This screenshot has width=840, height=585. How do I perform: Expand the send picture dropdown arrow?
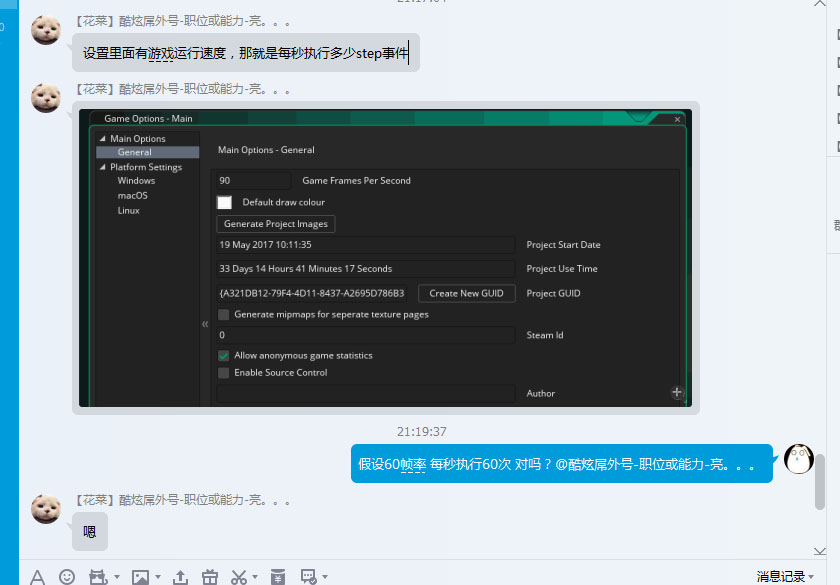coord(158,577)
